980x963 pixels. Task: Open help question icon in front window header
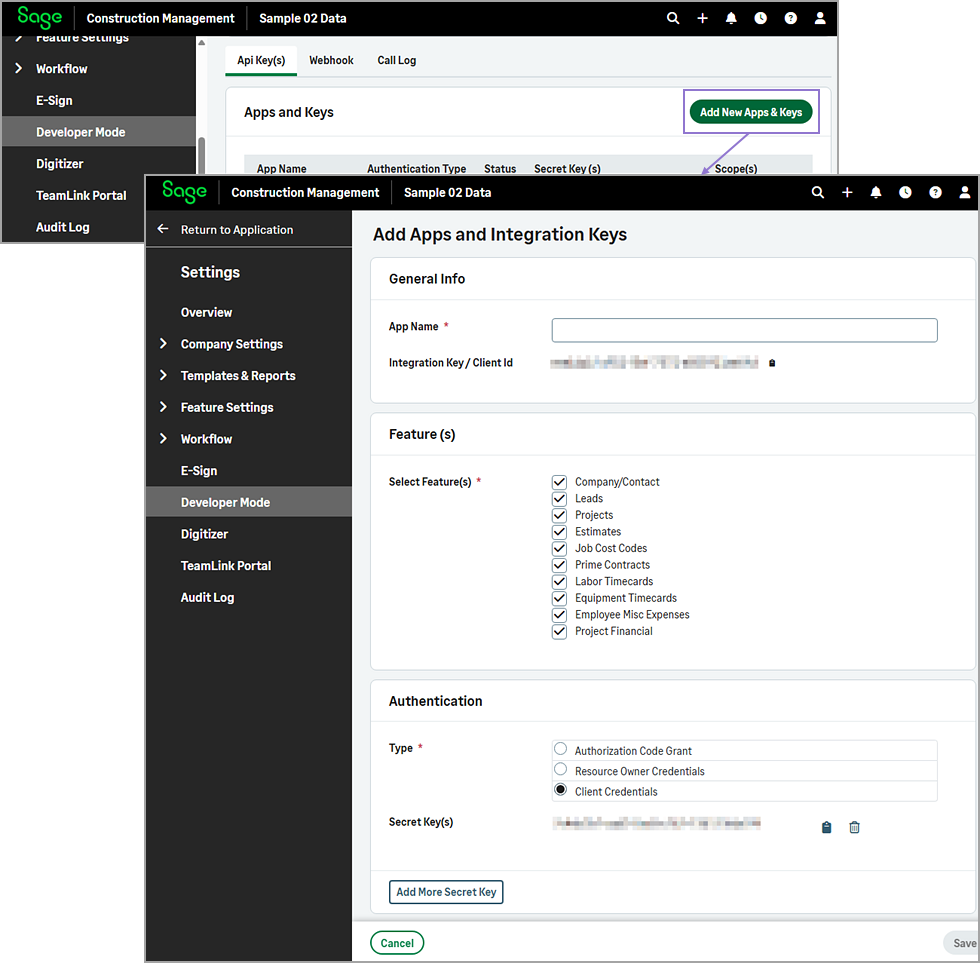(935, 192)
